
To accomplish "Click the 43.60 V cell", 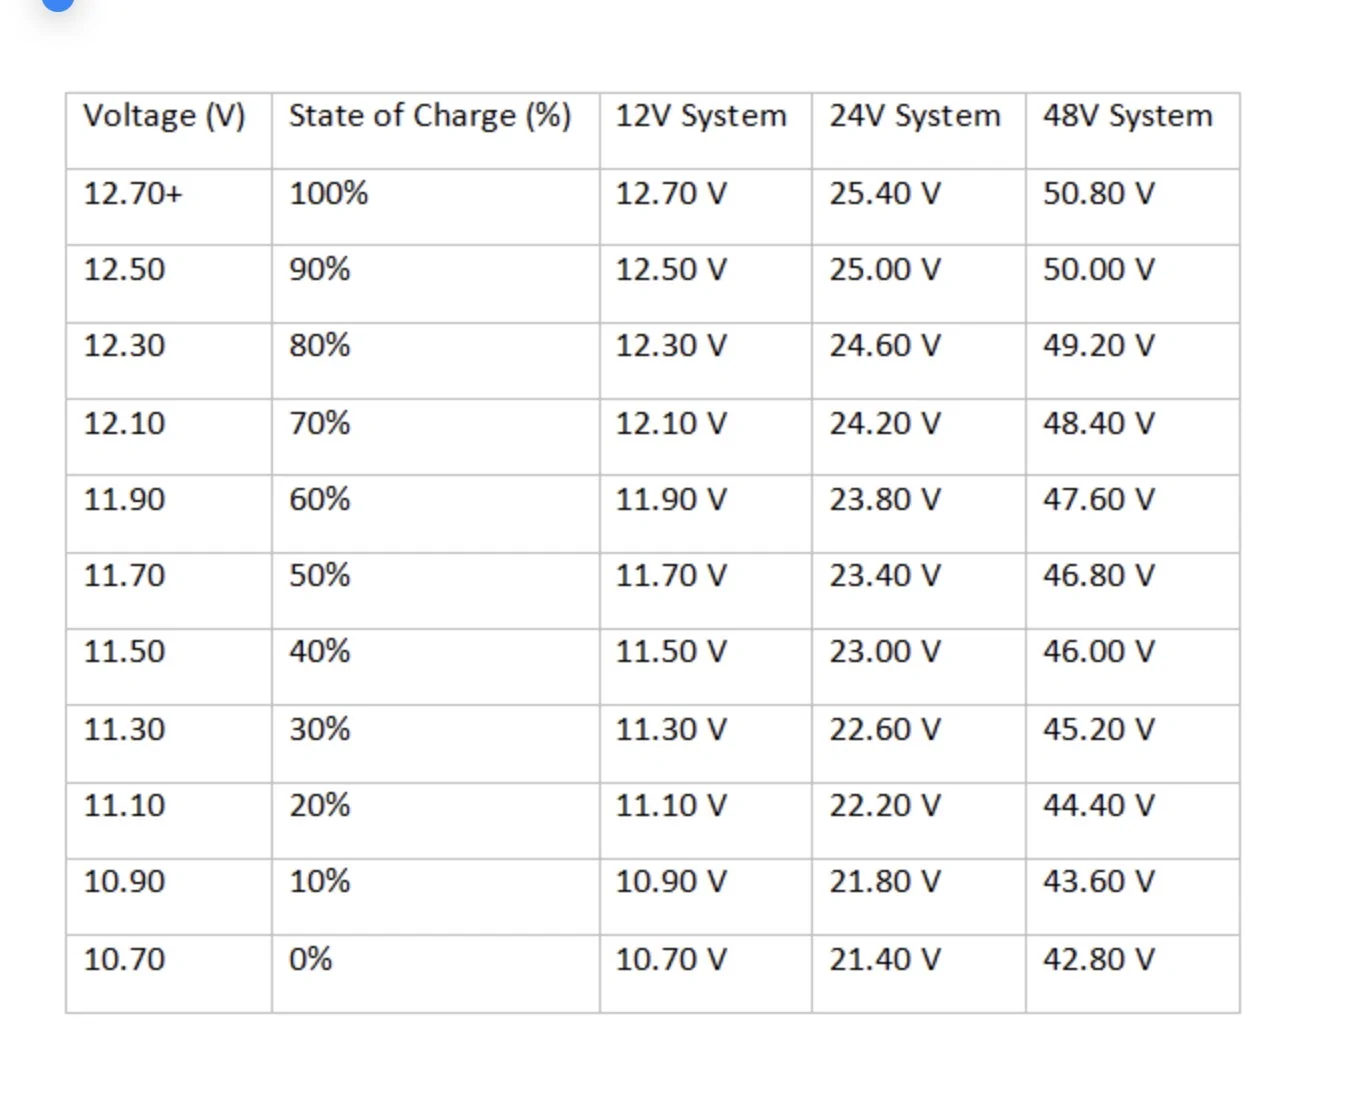I will point(1099,882).
